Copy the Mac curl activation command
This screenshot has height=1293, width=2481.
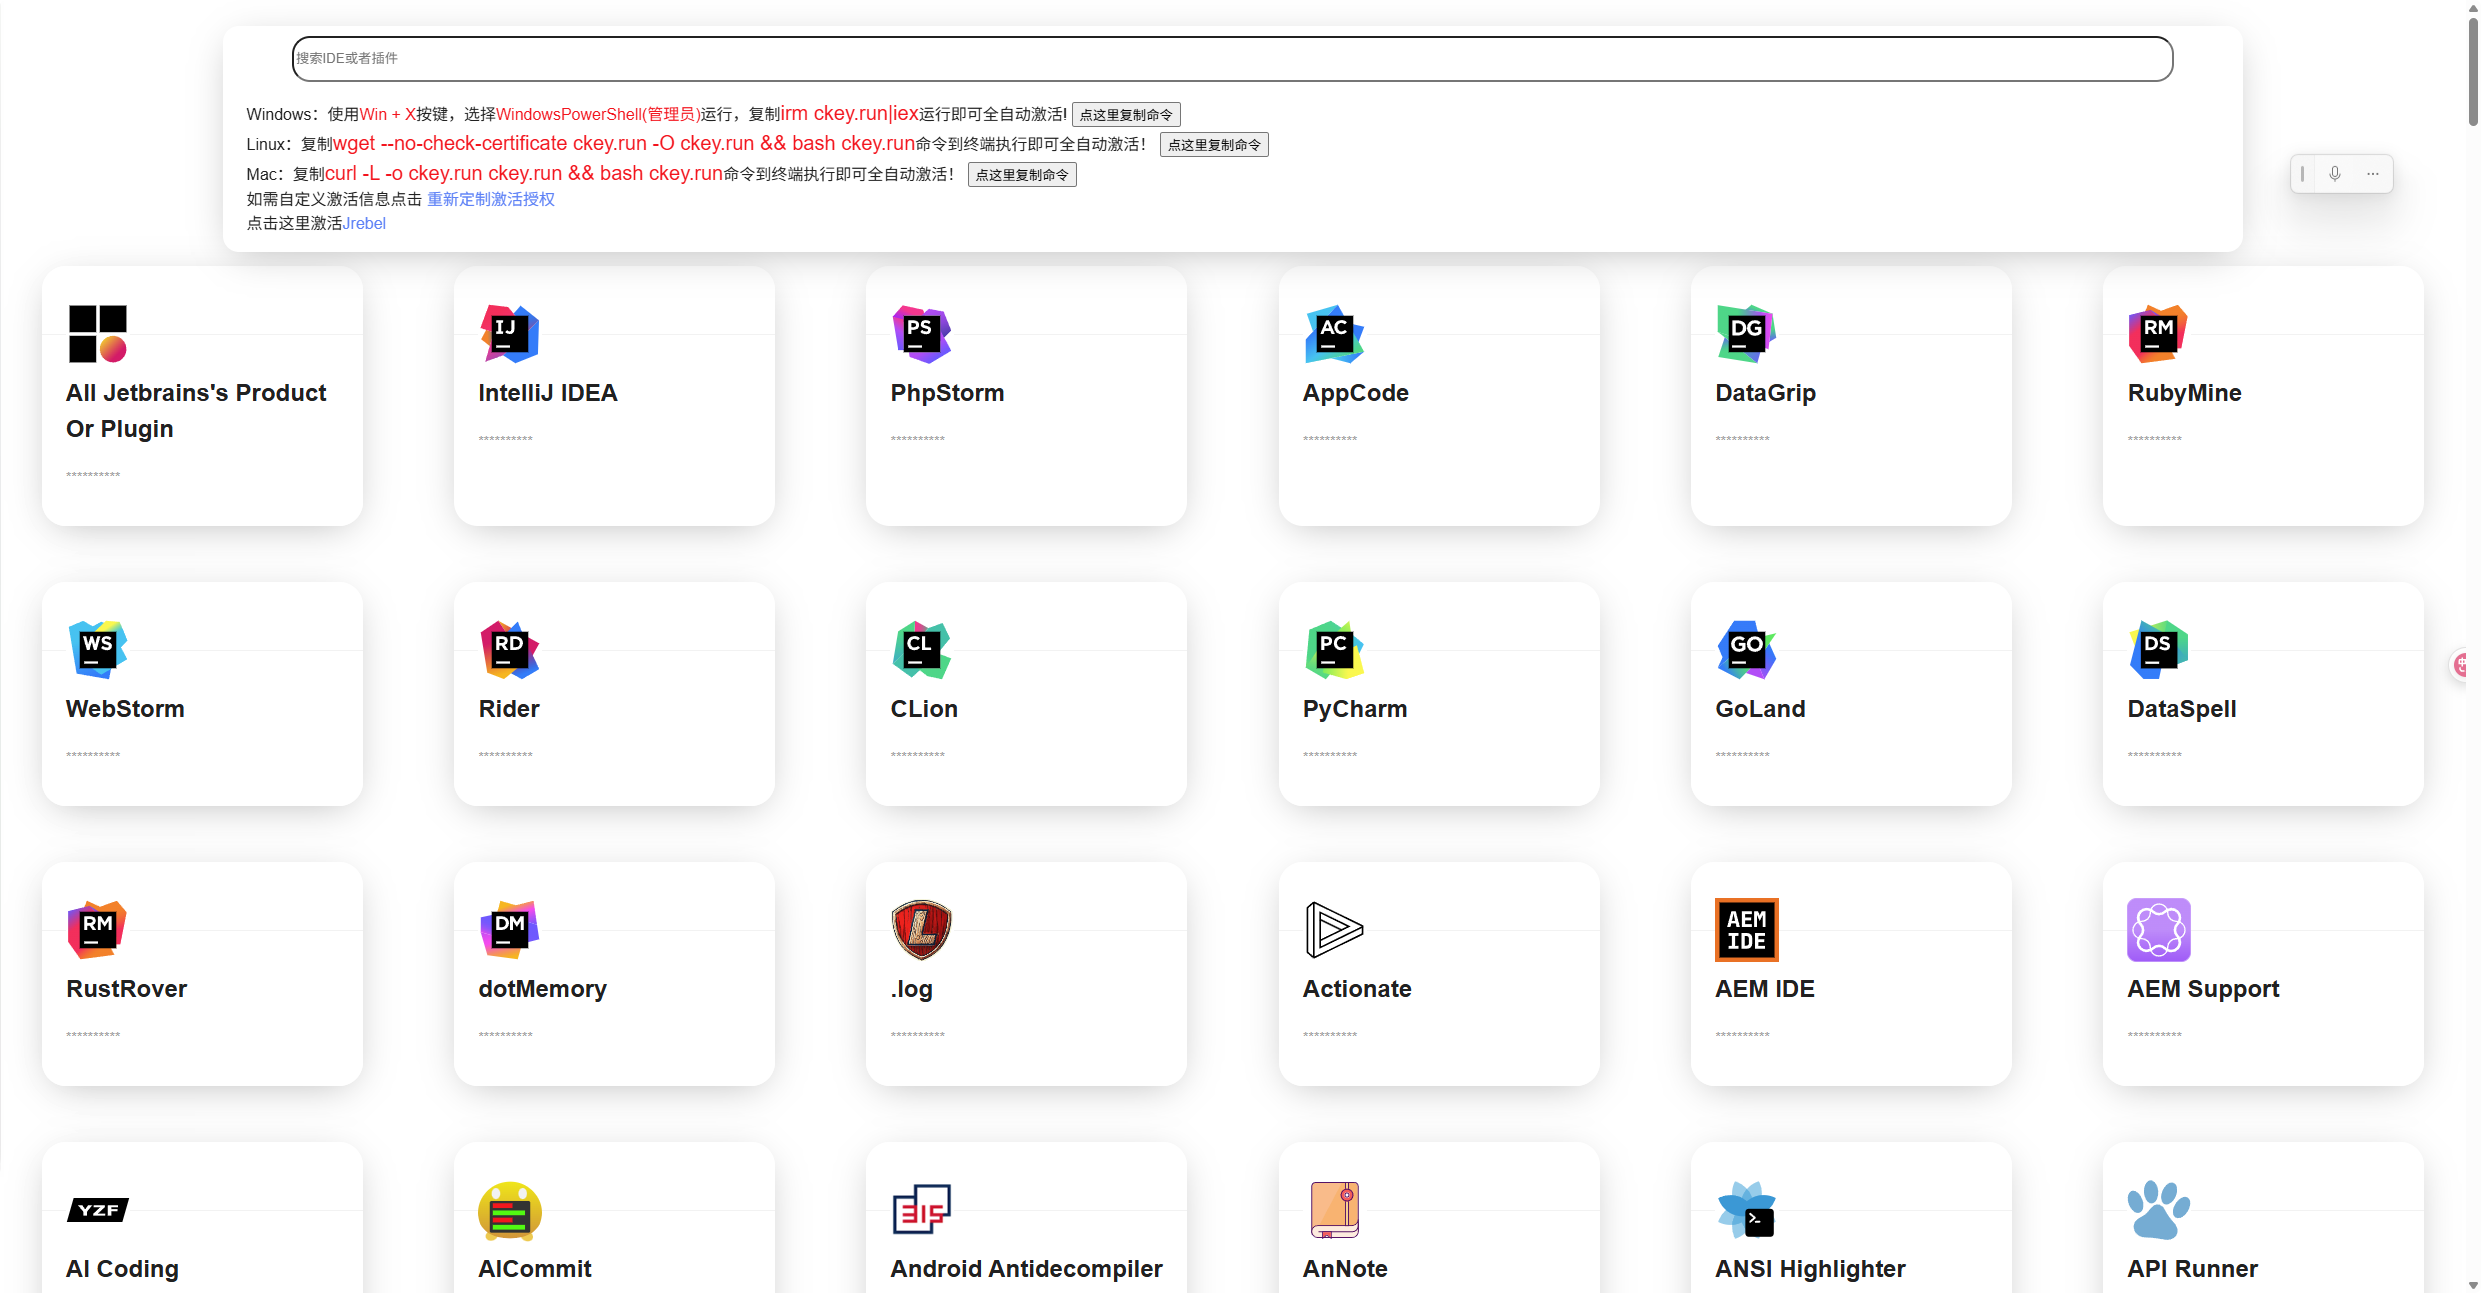pos(1022,175)
